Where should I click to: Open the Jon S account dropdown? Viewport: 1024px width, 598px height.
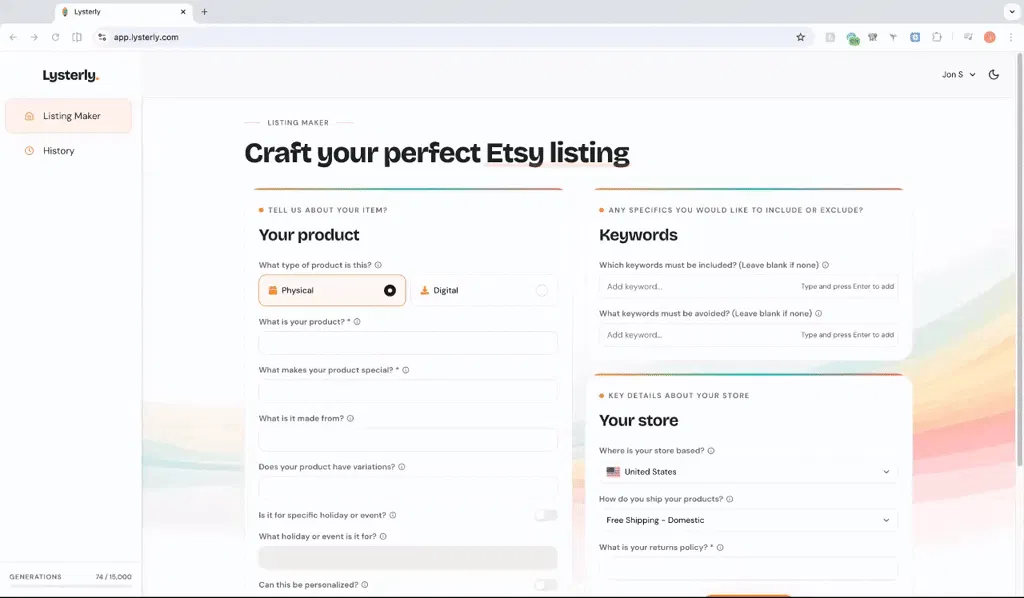coord(959,74)
